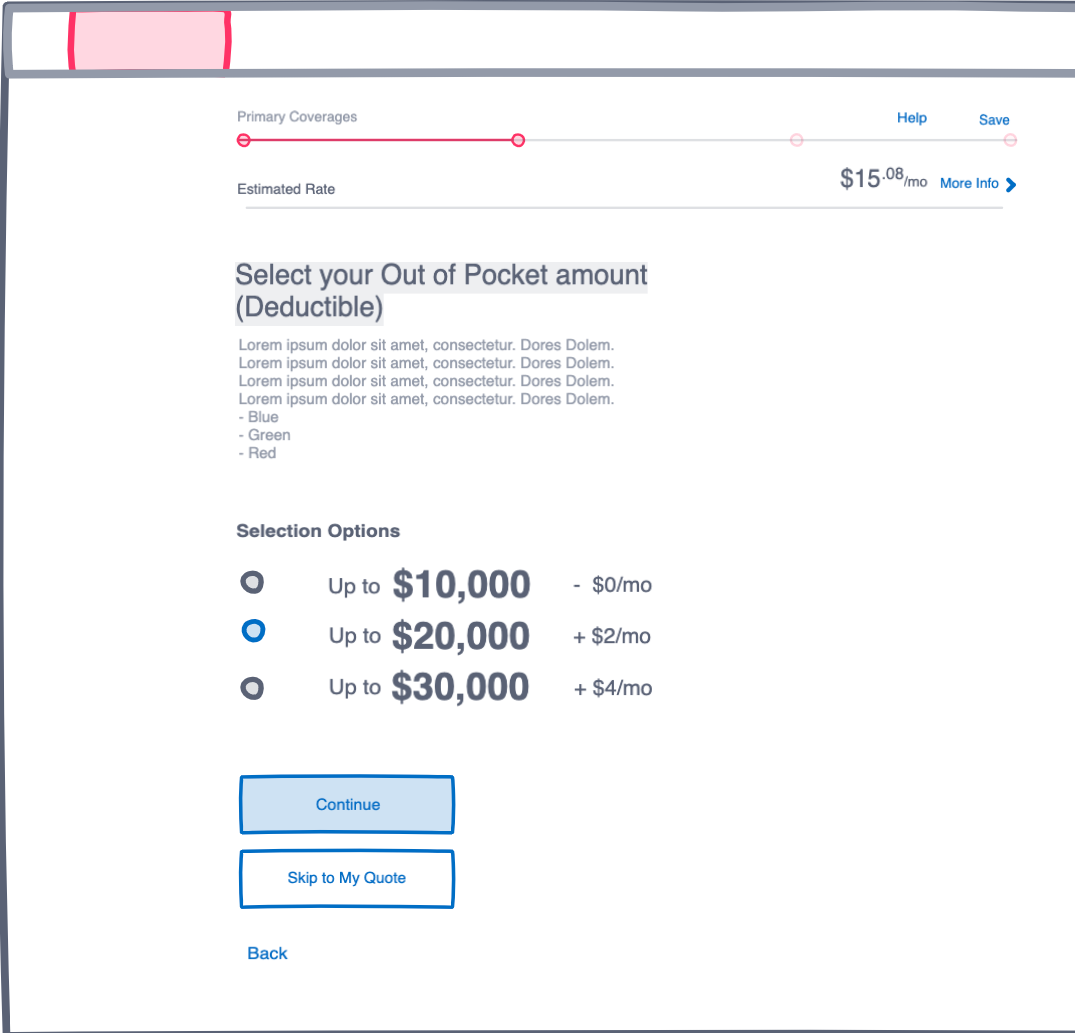The width and height of the screenshot is (1075, 1033).
Task: Click the Continue button
Action: 347,805
